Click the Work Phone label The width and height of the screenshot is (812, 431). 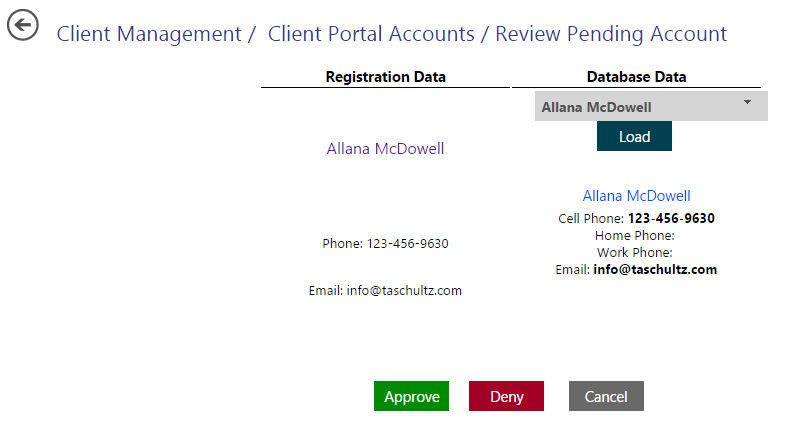point(634,253)
